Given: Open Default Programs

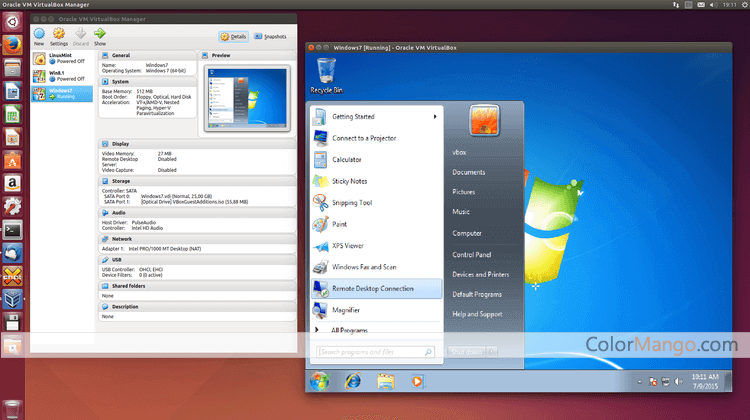Looking at the screenshot, I should [x=477, y=294].
